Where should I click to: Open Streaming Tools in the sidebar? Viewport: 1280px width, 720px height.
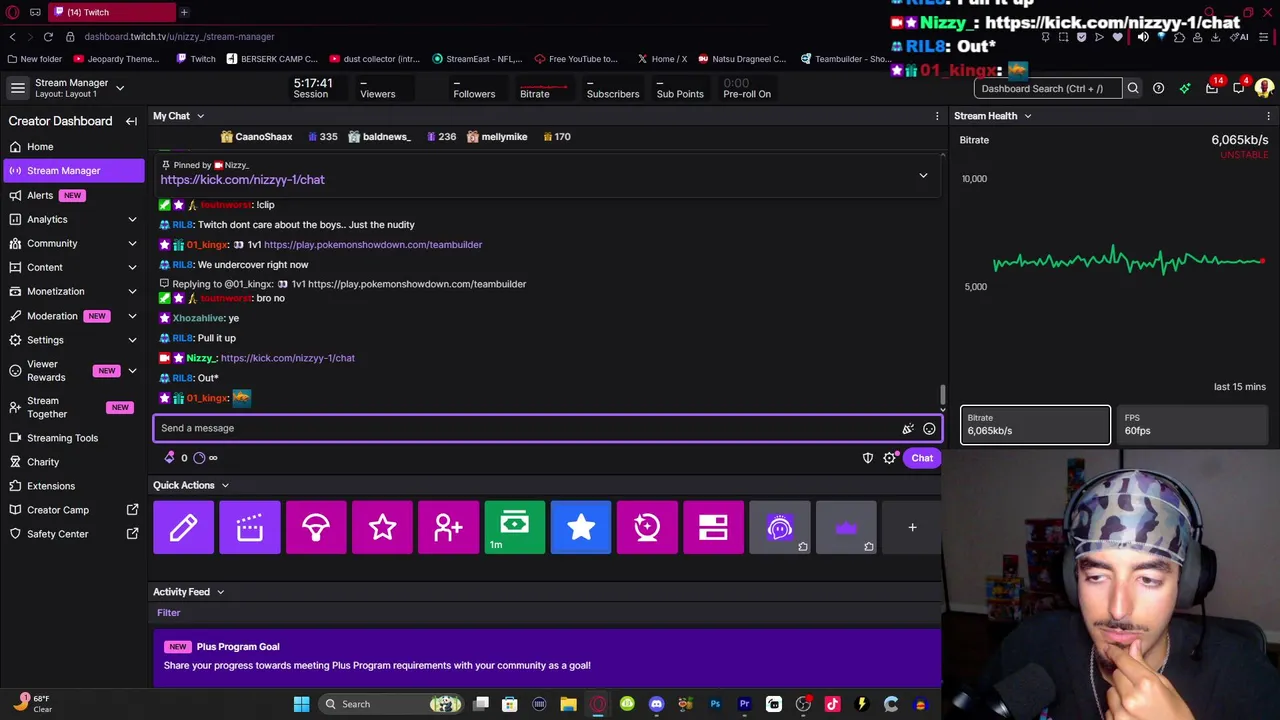coord(74,438)
